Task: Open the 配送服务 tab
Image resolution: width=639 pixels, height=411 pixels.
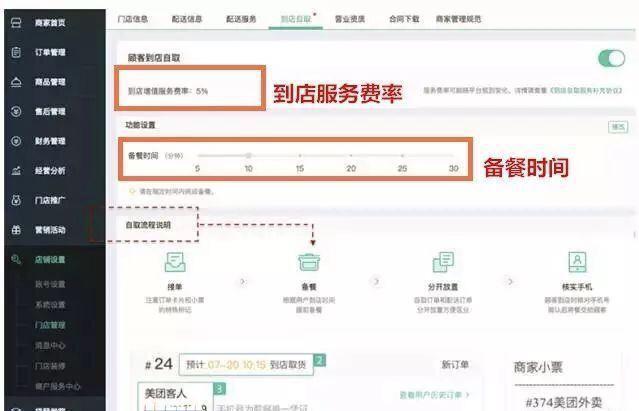Action: [241, 19]
